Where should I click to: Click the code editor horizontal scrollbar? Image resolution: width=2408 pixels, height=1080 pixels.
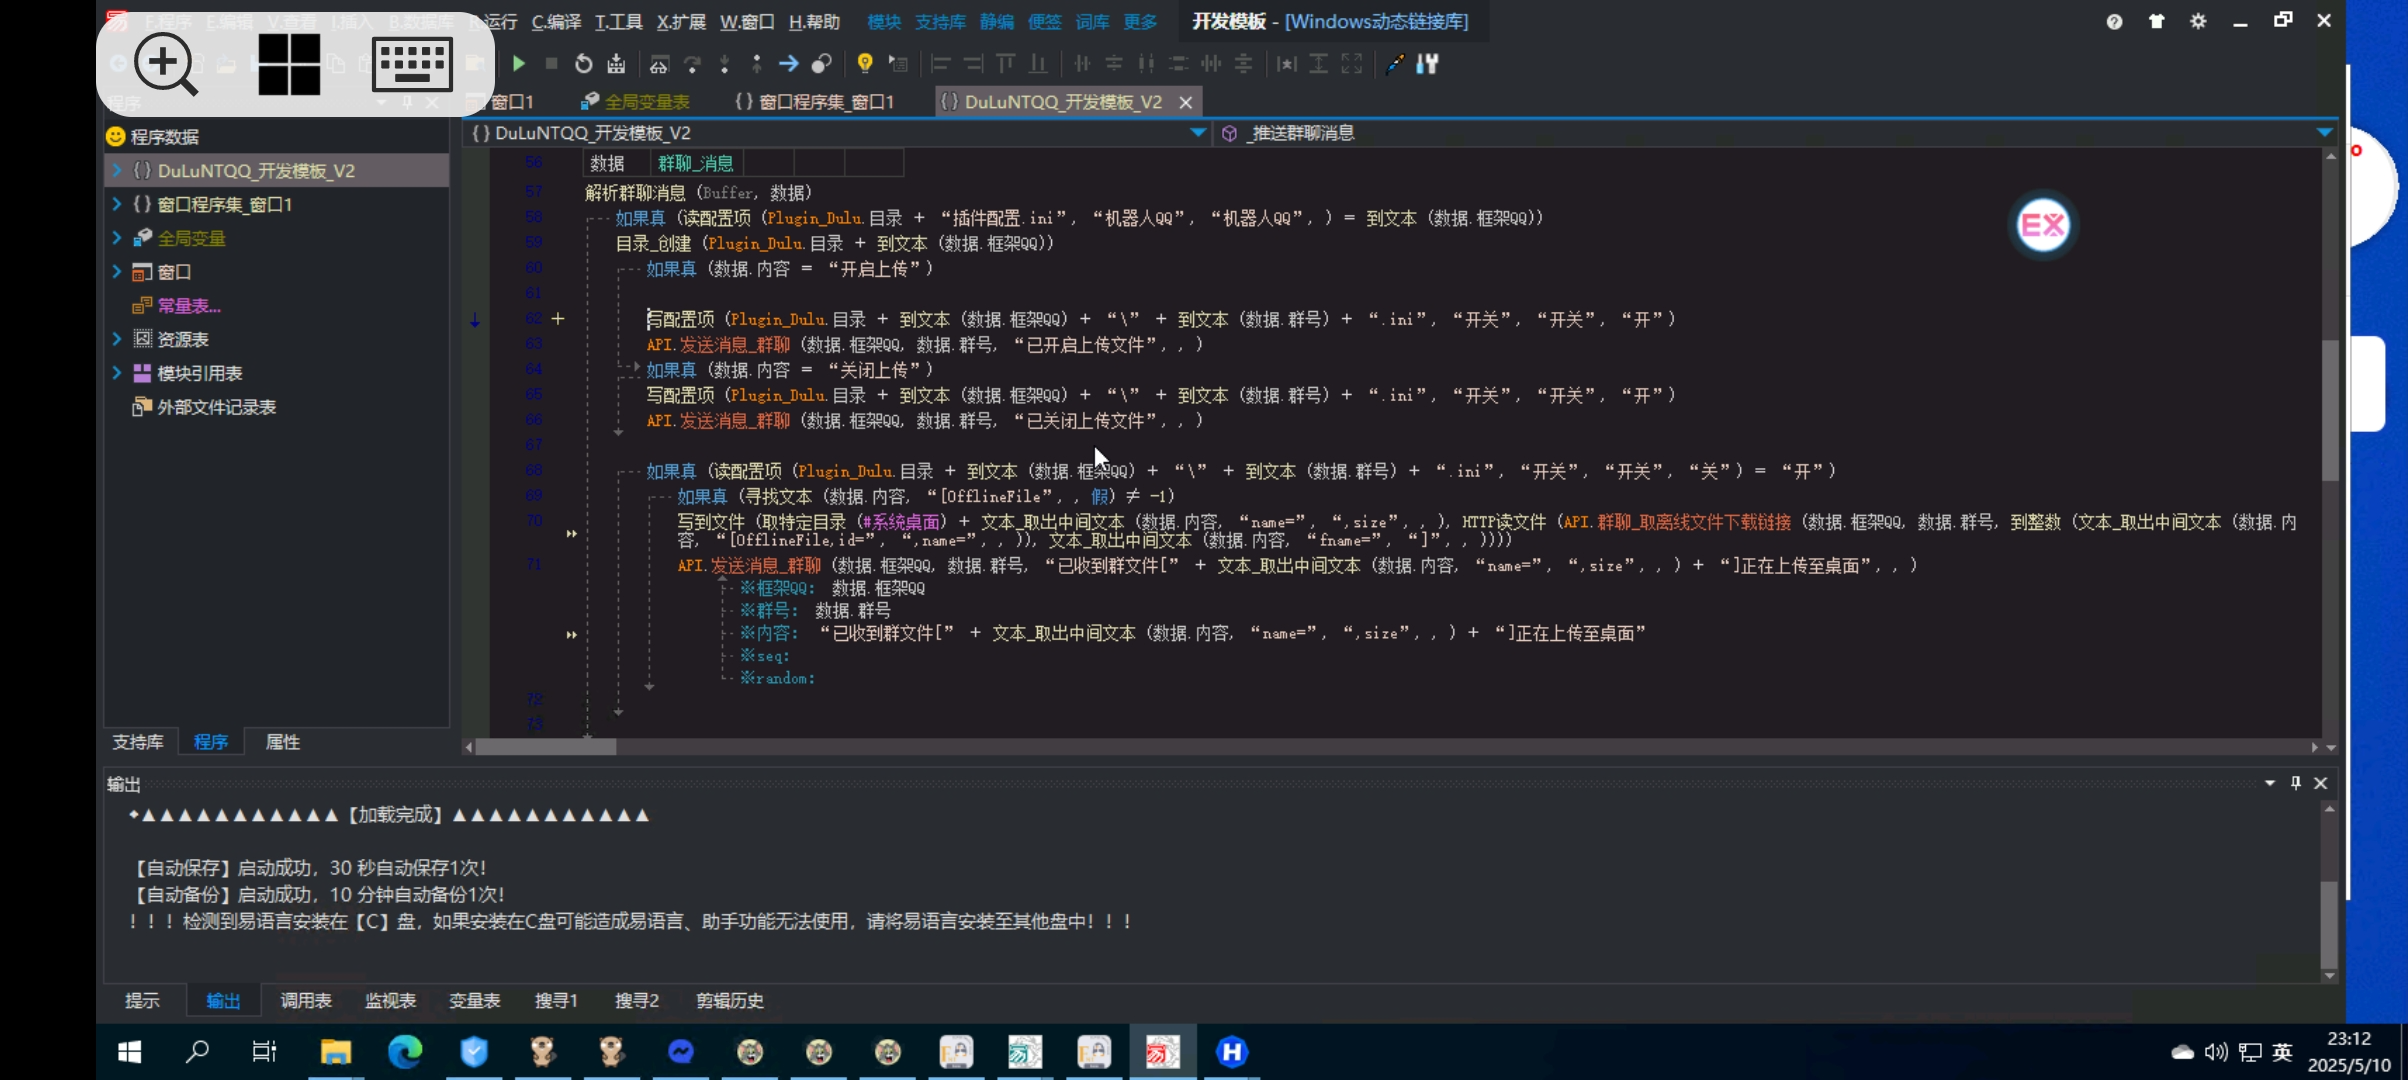pyautogui.click(x=545, y=746)
